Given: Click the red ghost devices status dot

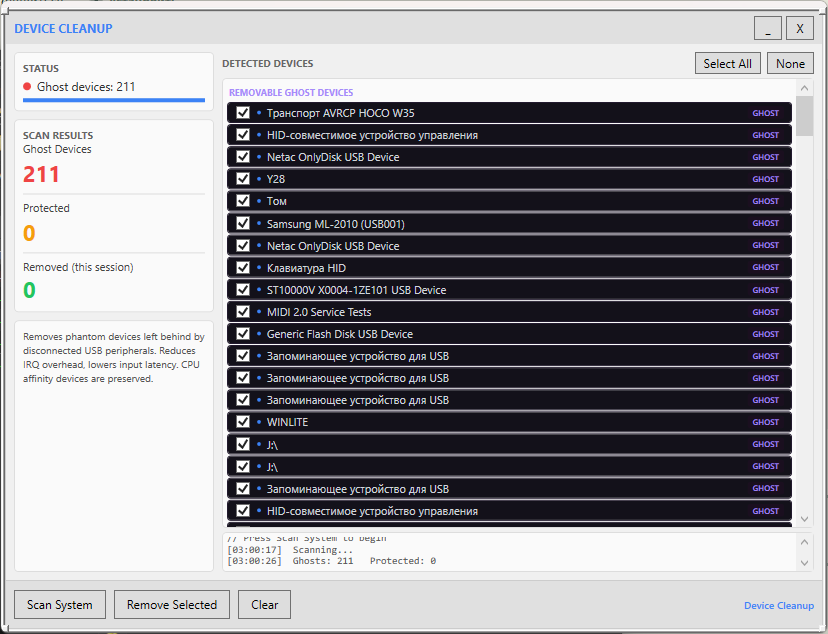Looking at the screenshot, I should point(27,87).
